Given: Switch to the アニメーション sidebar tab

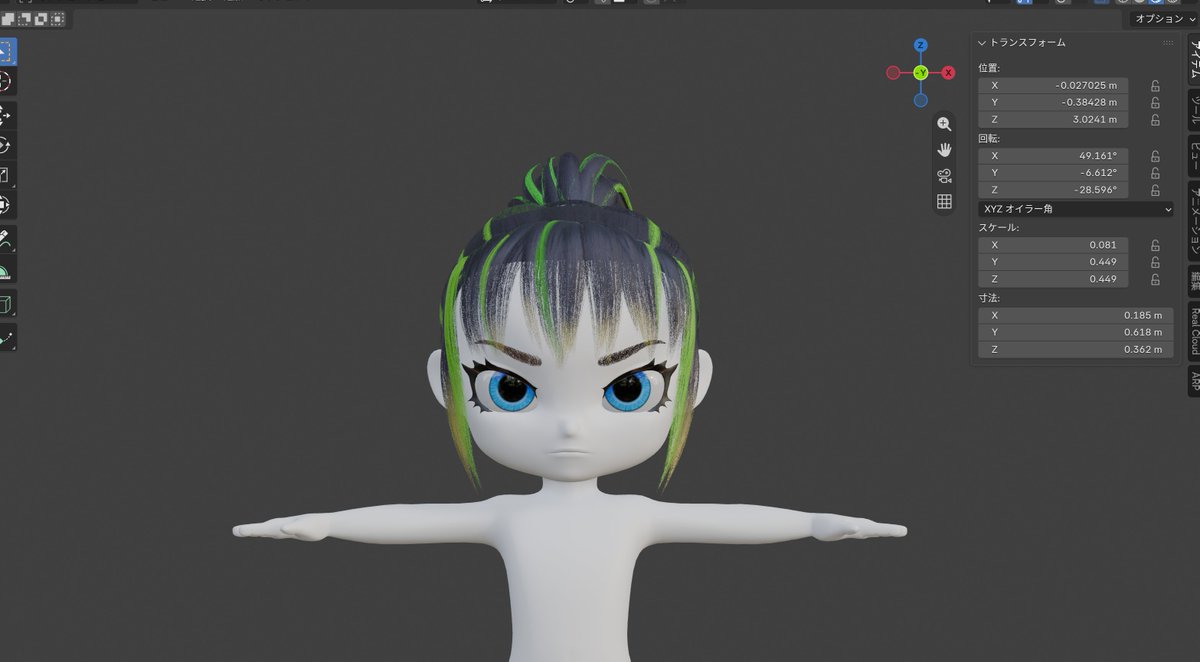Looking at the screenshot, I should point(1193,220).
